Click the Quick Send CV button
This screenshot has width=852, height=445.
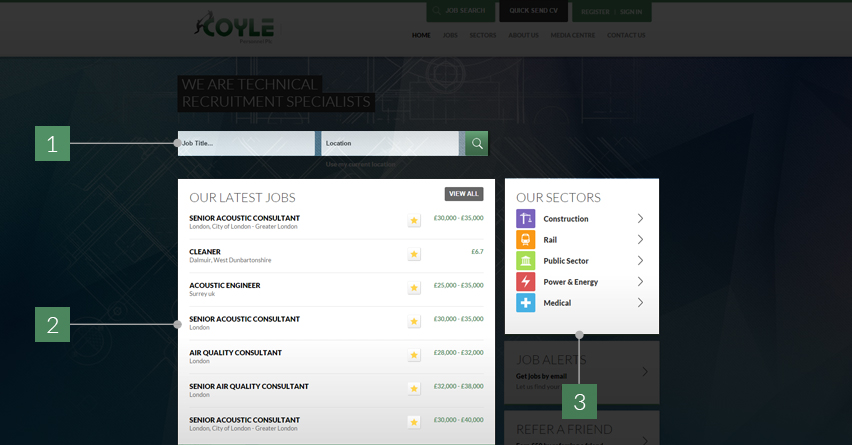[533, 11]
